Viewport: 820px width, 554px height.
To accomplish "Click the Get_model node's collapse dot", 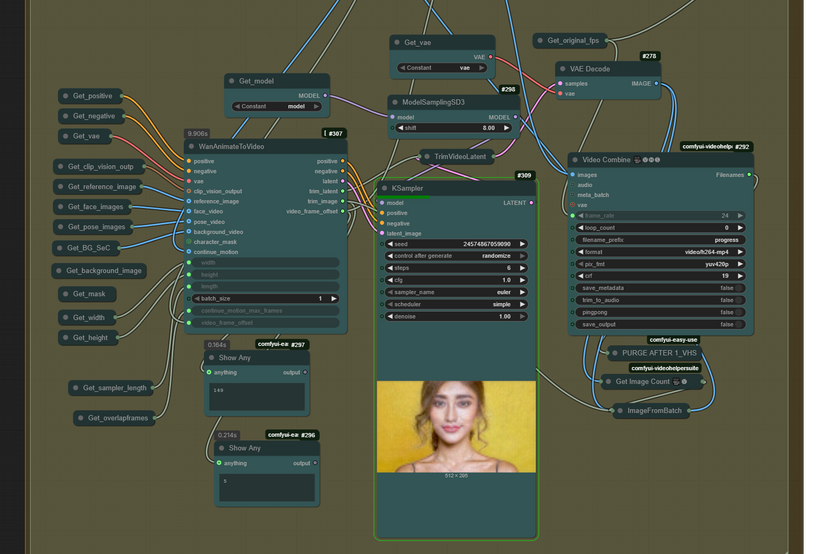I will [x=231, y=81].
